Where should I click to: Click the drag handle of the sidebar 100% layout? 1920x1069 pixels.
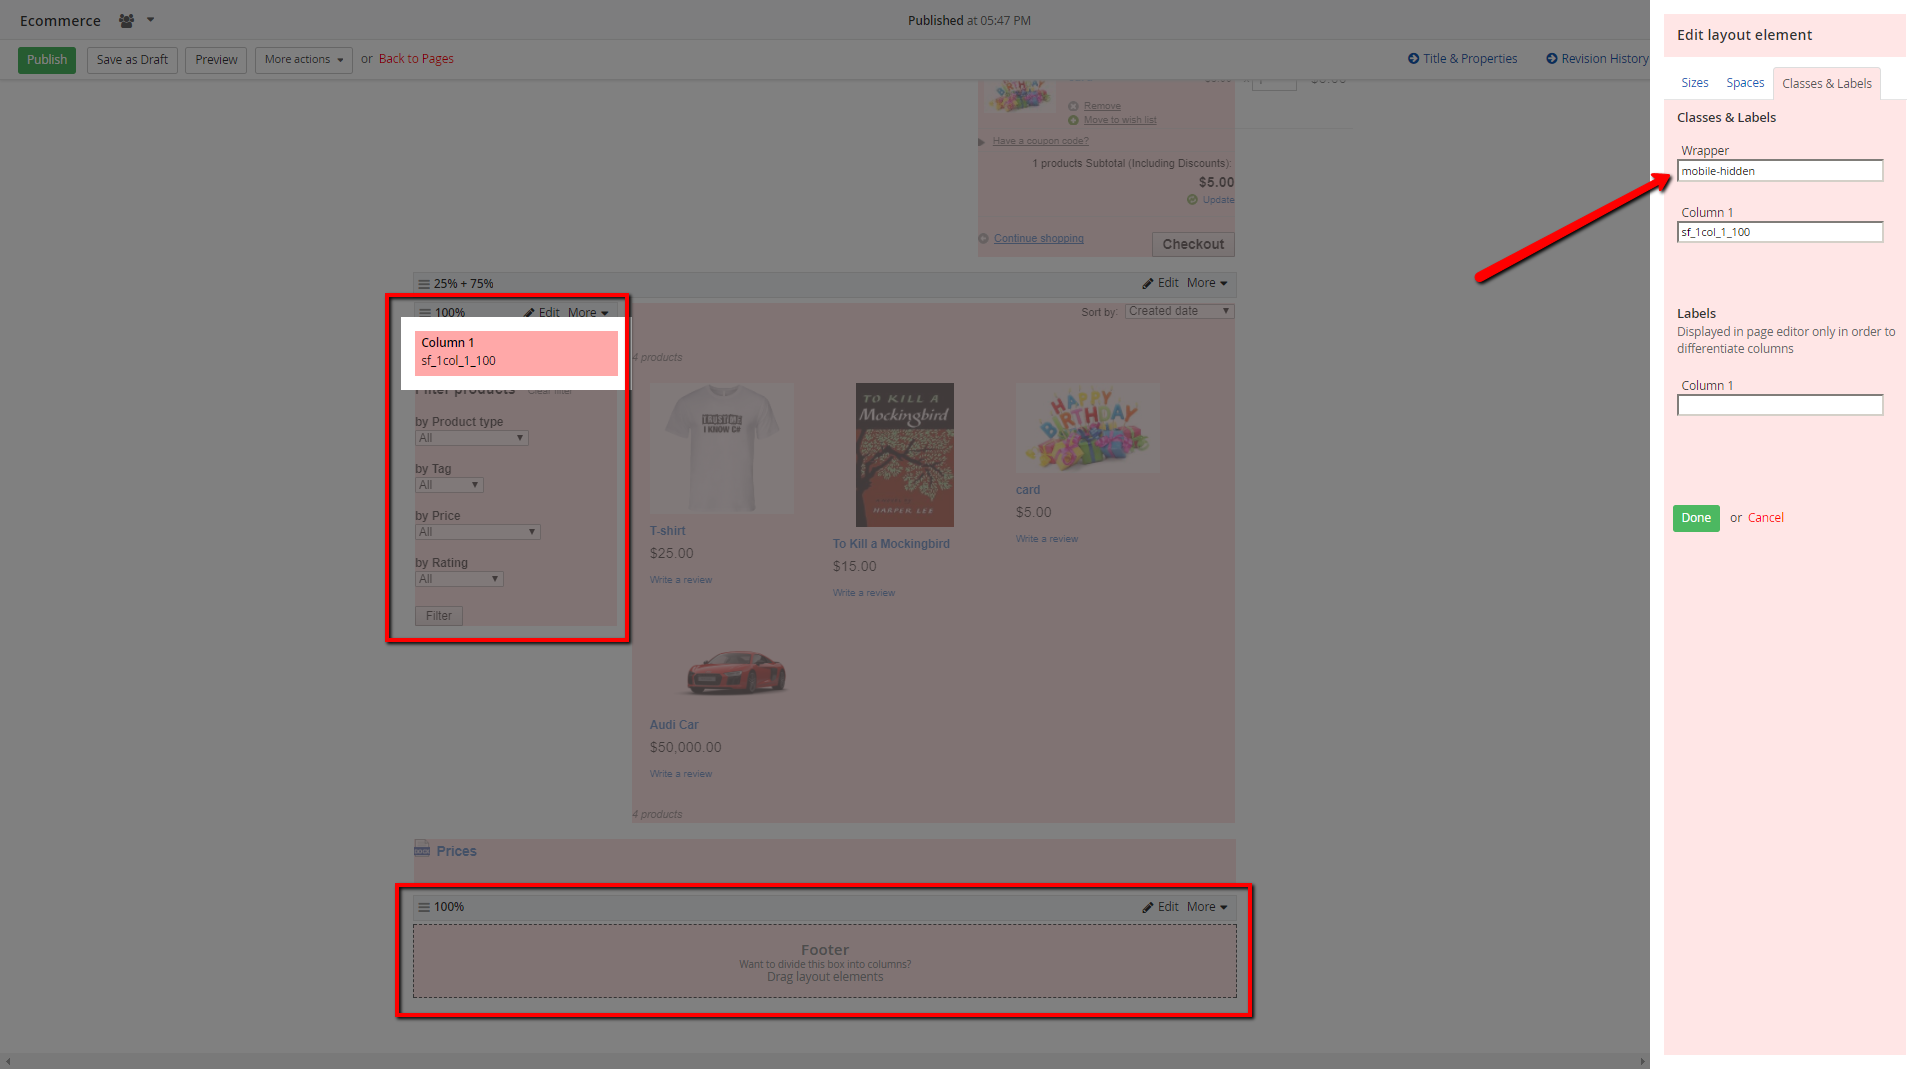425,313
